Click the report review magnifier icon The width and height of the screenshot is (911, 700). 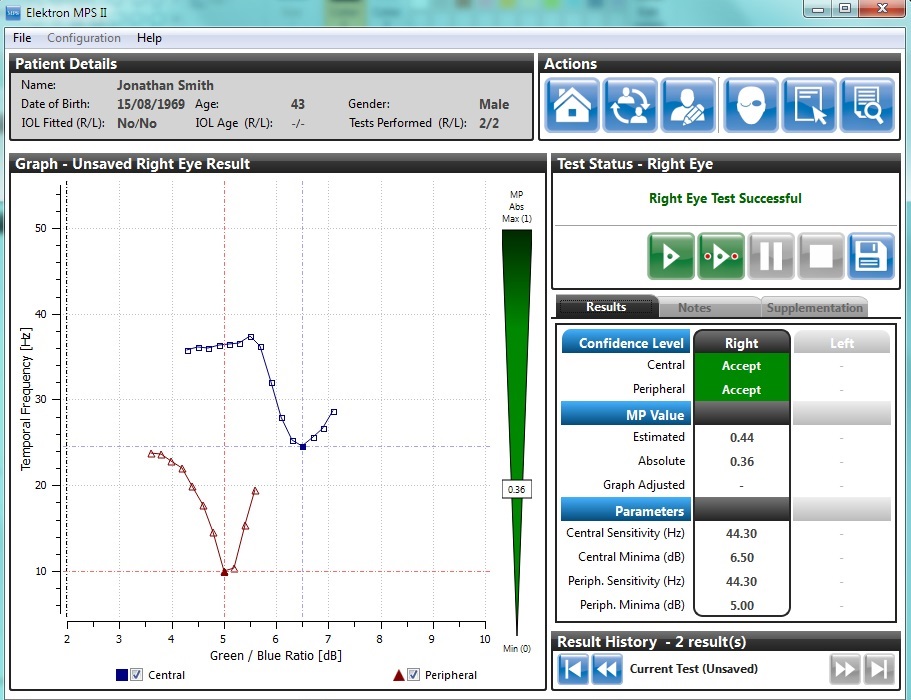coord(867,105)
